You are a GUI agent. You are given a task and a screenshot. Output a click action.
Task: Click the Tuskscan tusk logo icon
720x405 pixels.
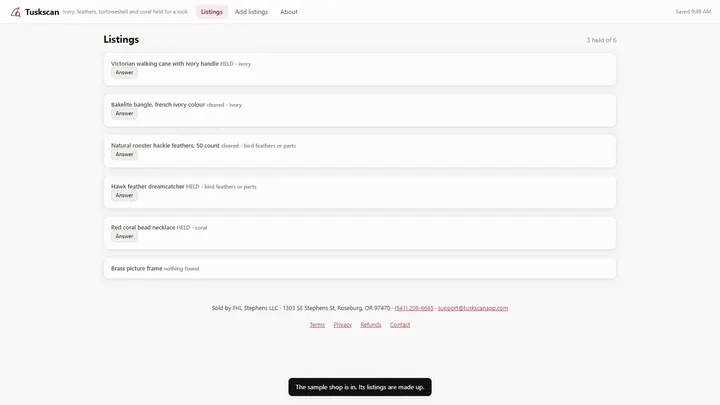16,12
